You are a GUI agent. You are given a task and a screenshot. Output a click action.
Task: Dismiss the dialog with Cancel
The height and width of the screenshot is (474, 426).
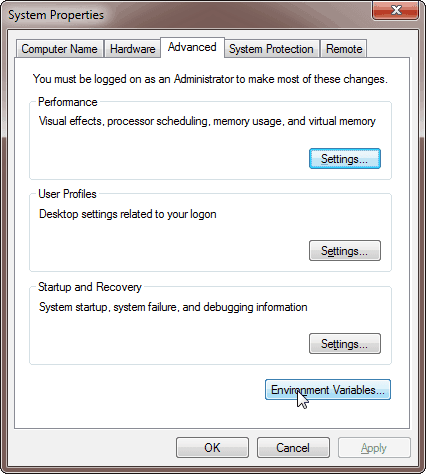click(x=293, y=448)
